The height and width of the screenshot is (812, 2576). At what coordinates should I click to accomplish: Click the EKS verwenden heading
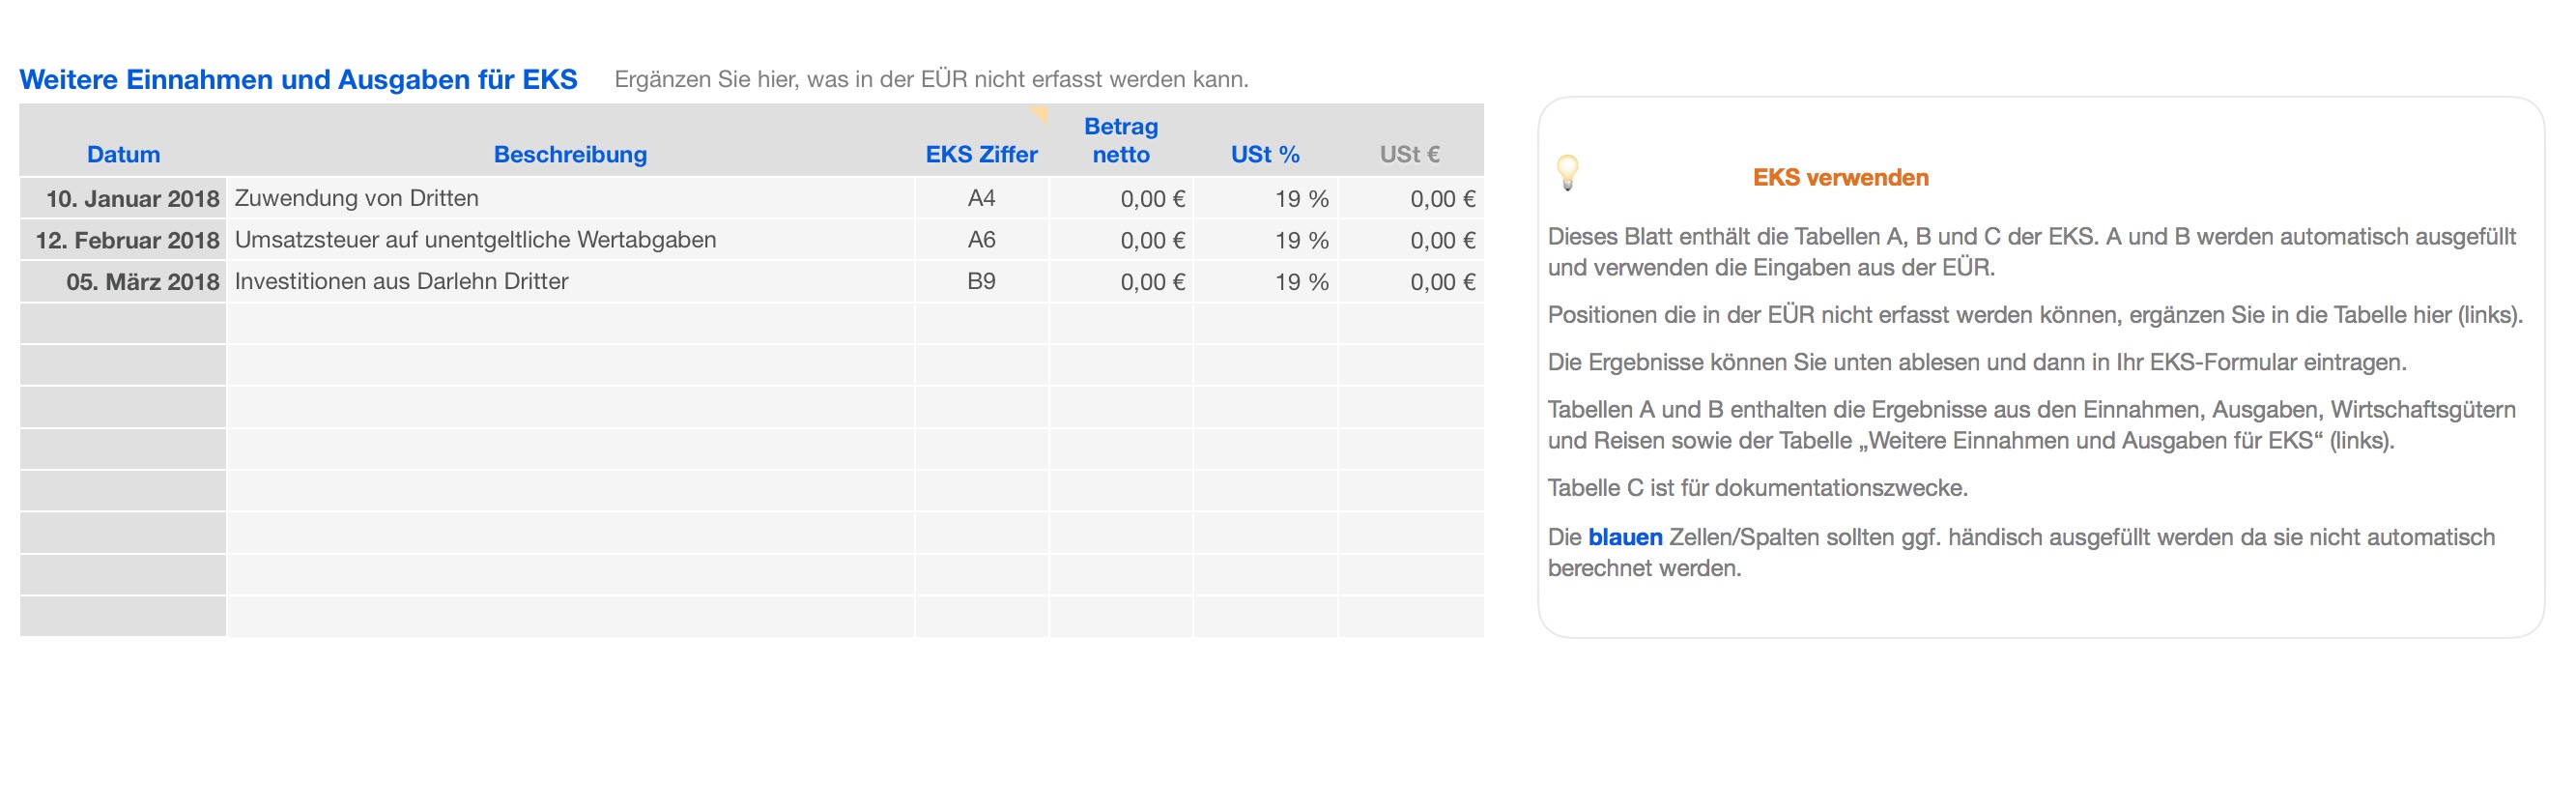tap(1840, 178)
